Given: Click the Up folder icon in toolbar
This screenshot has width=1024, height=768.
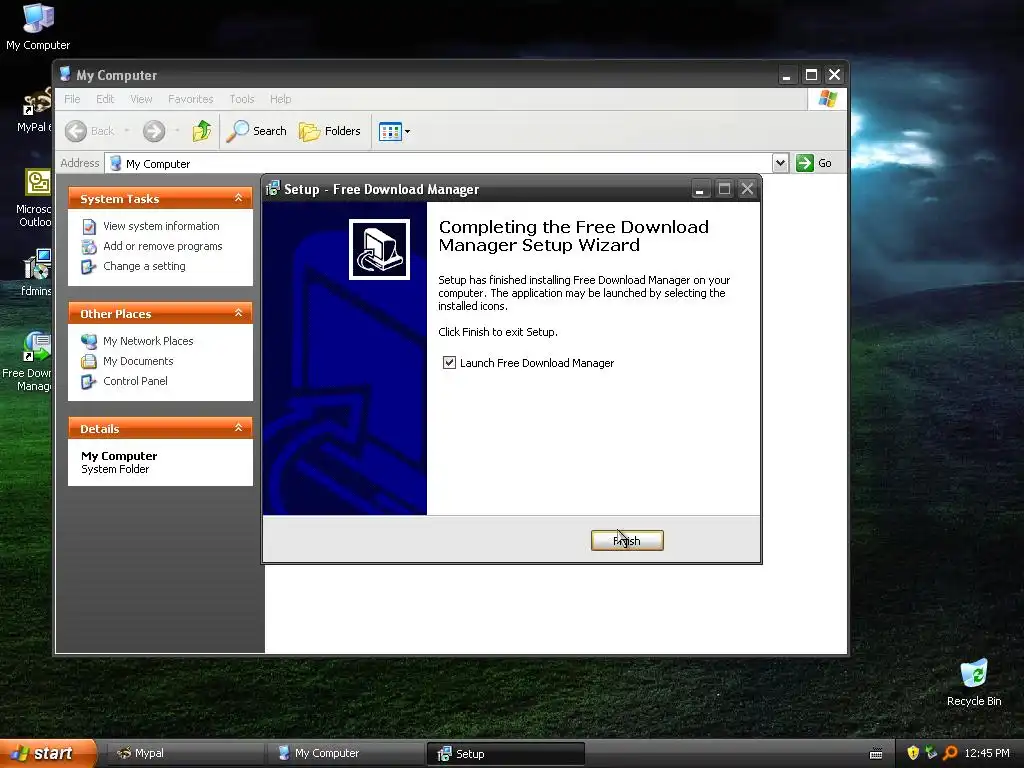Looking at the screenshot, I should pos(202,131).
